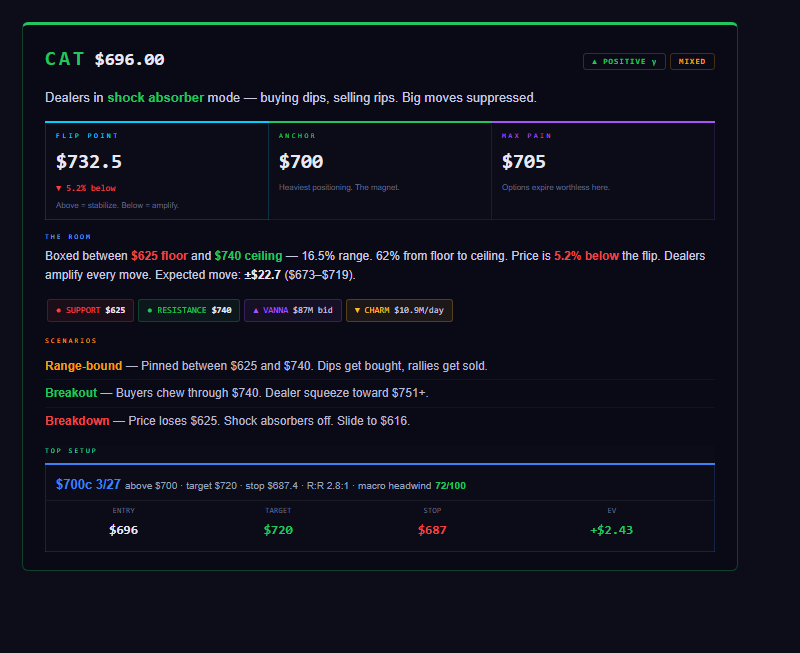Open the '$700c 3/27' setup link
This screenshot has width=800, height=653.
click(x=88, y=485)
